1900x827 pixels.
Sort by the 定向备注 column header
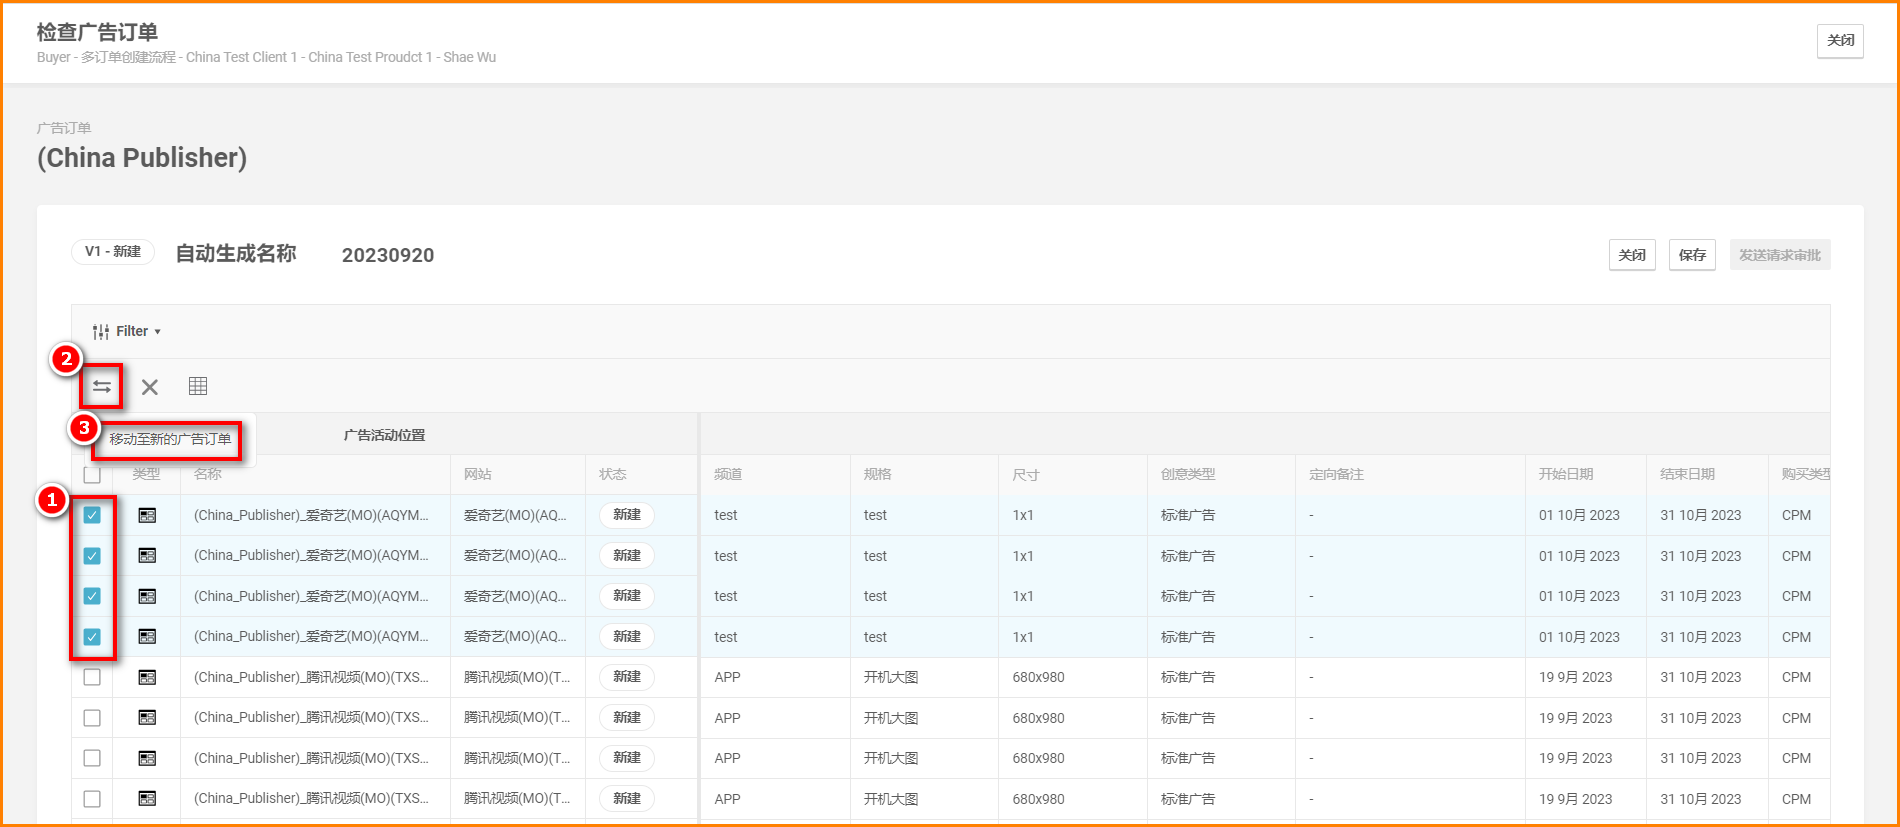1337,474
